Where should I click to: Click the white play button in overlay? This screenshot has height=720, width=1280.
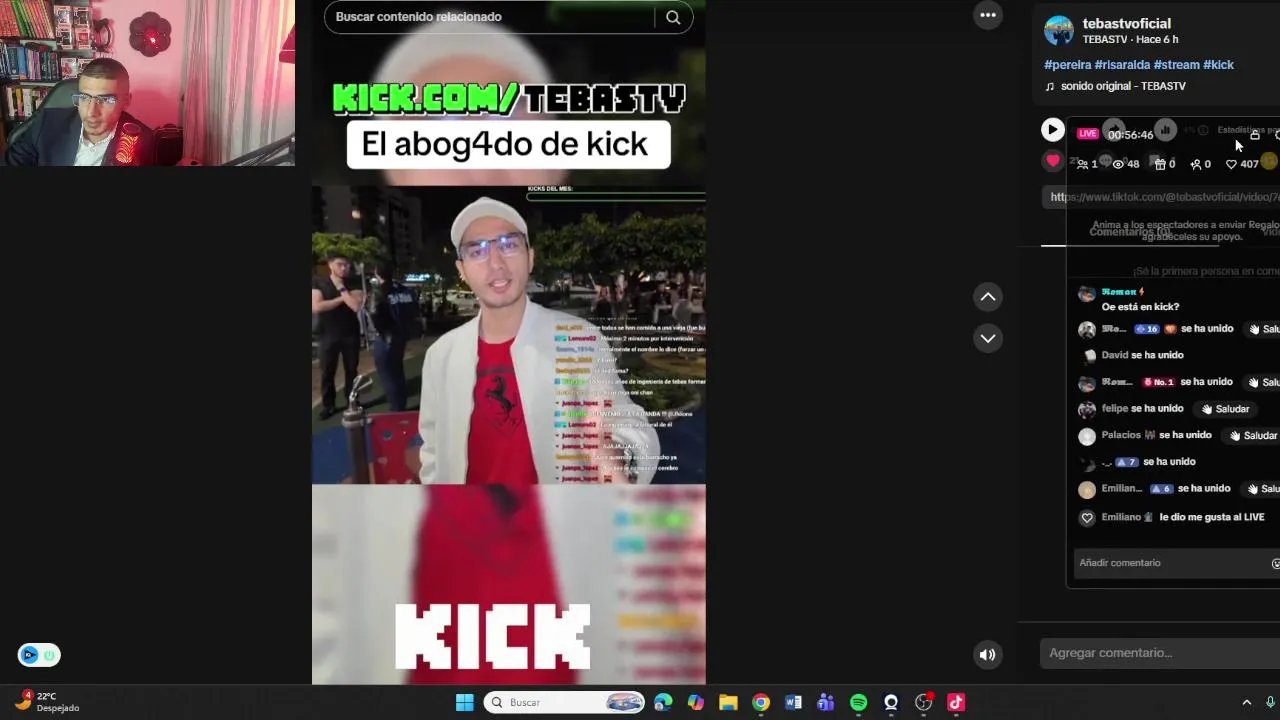pos(1052,129)
